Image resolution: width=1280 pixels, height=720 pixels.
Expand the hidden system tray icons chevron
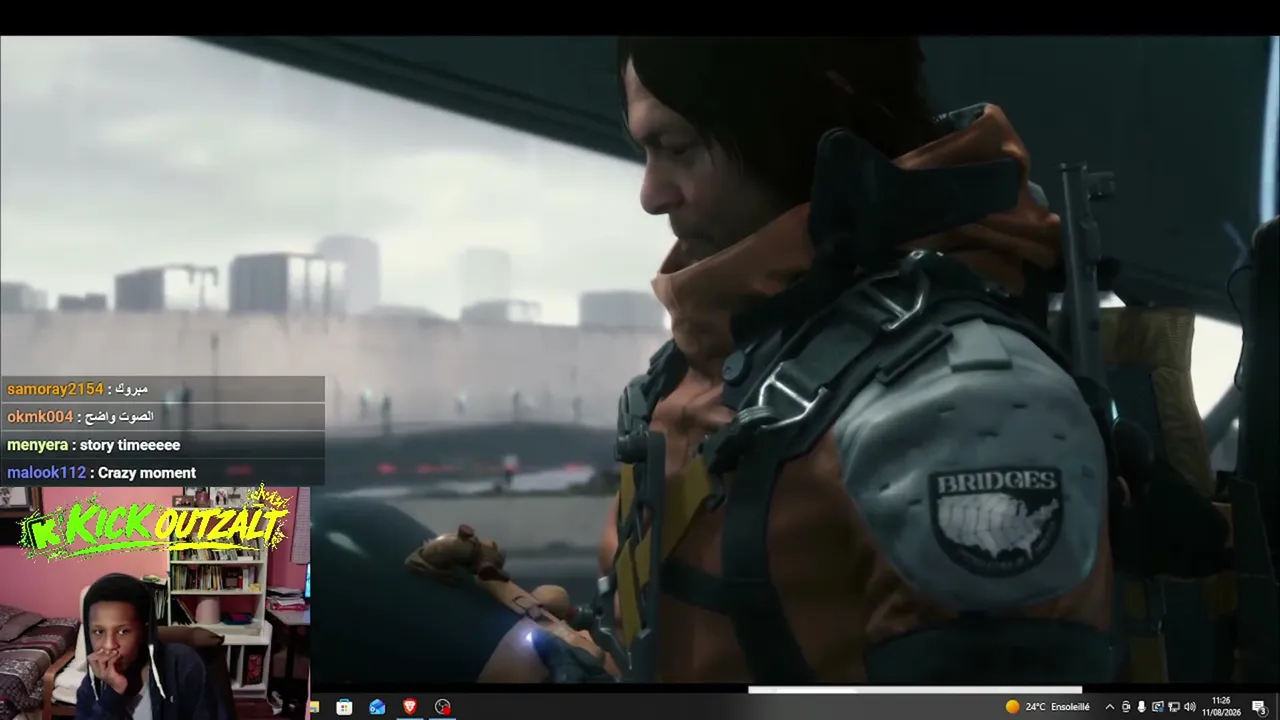pos(1109,707)
